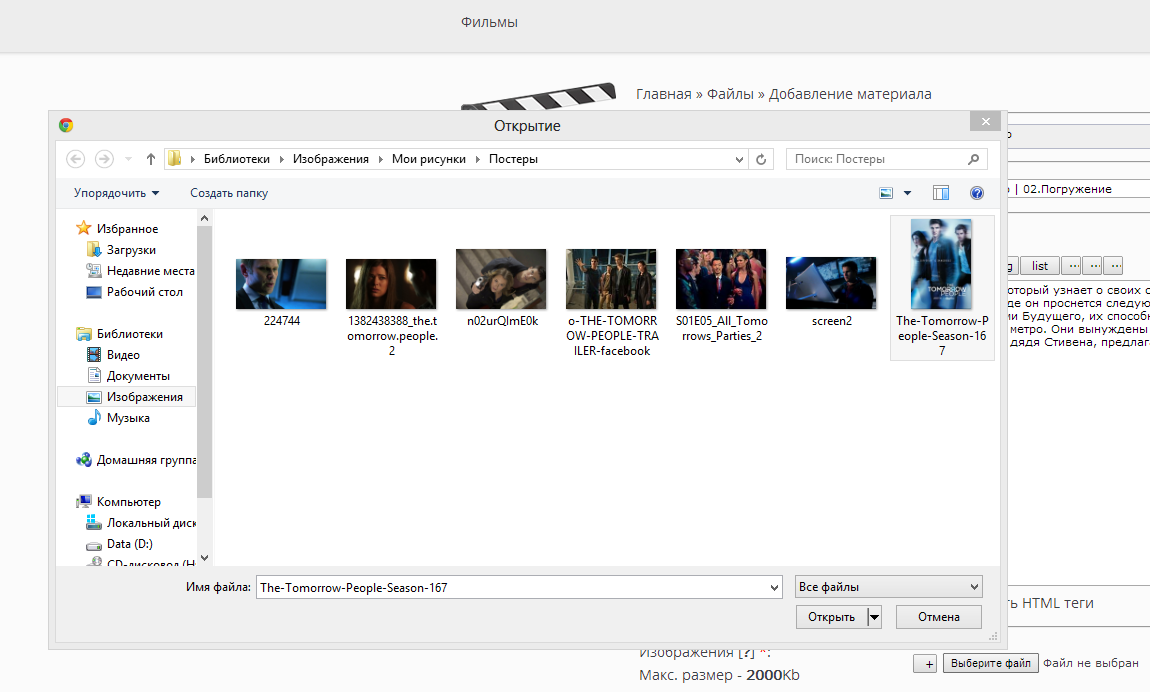This screenshot has width=1150, height=692.
Task: Select The-Tomorrow-People-Season-167 poster
Action: pyautogui.click(x=942, y=288)
